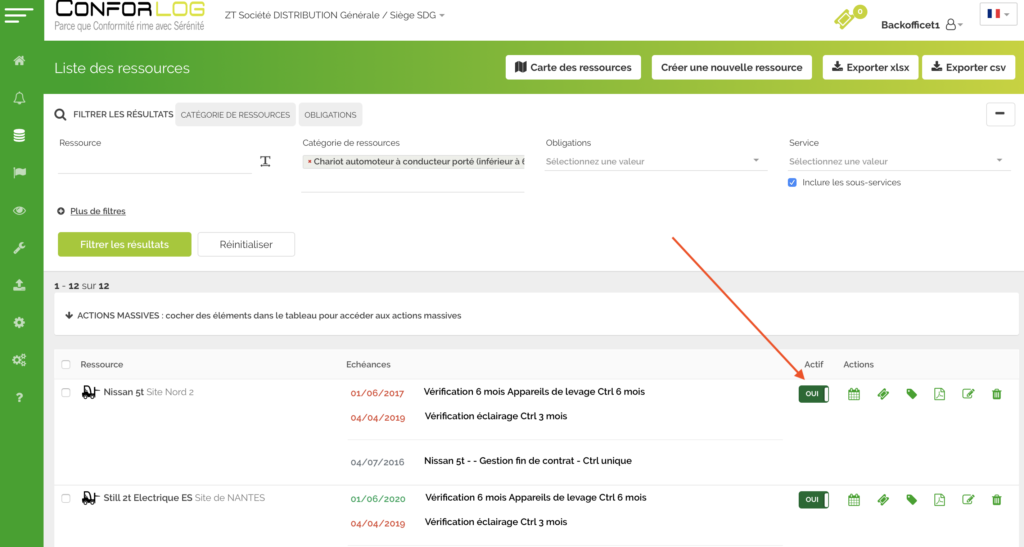
Task: Click the database icon in sidebar
Action: tap(19, 135)
